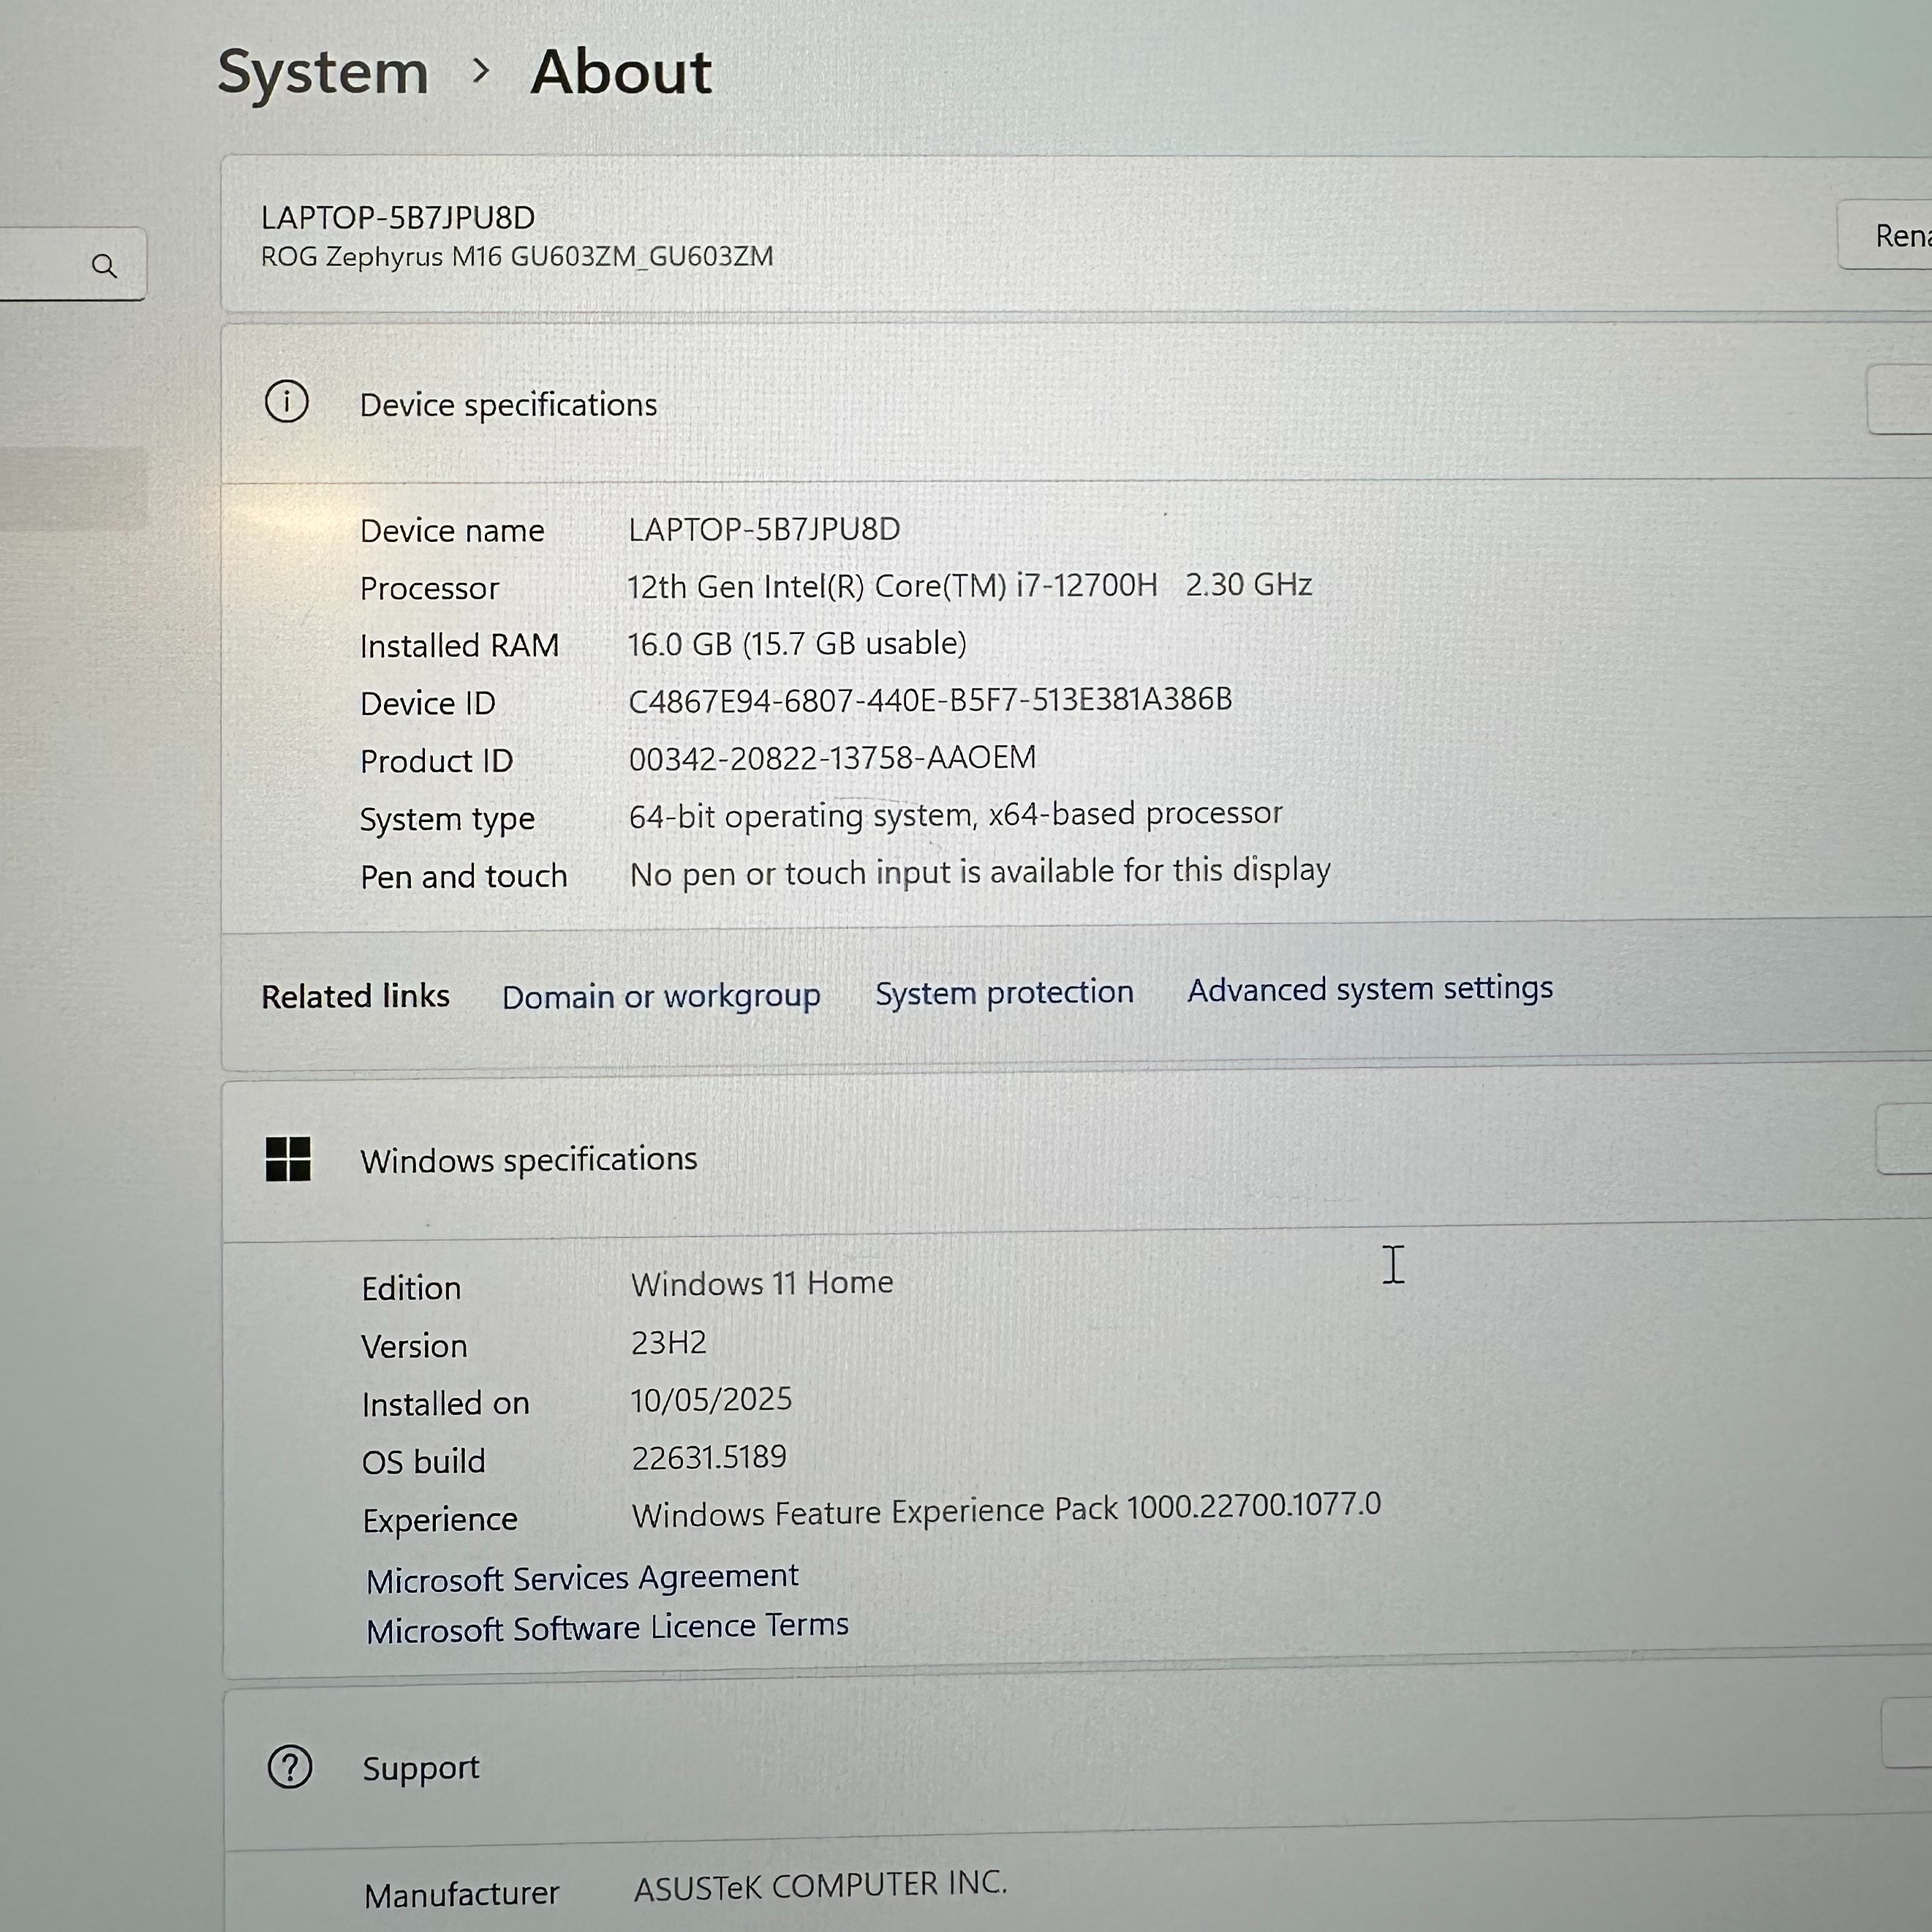Select Product ID value 00342-20822-13758-AAOEM
The image size is (1932, 1932).
coord(832,758)
